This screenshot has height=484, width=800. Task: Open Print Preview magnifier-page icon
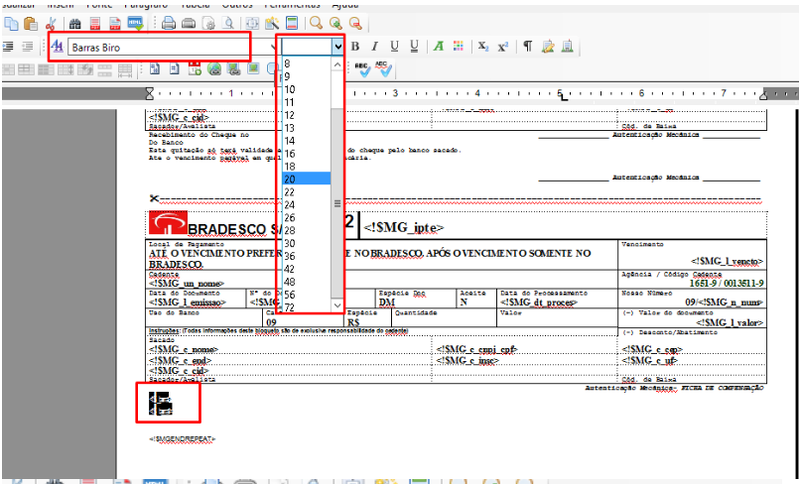pos(228,23)
